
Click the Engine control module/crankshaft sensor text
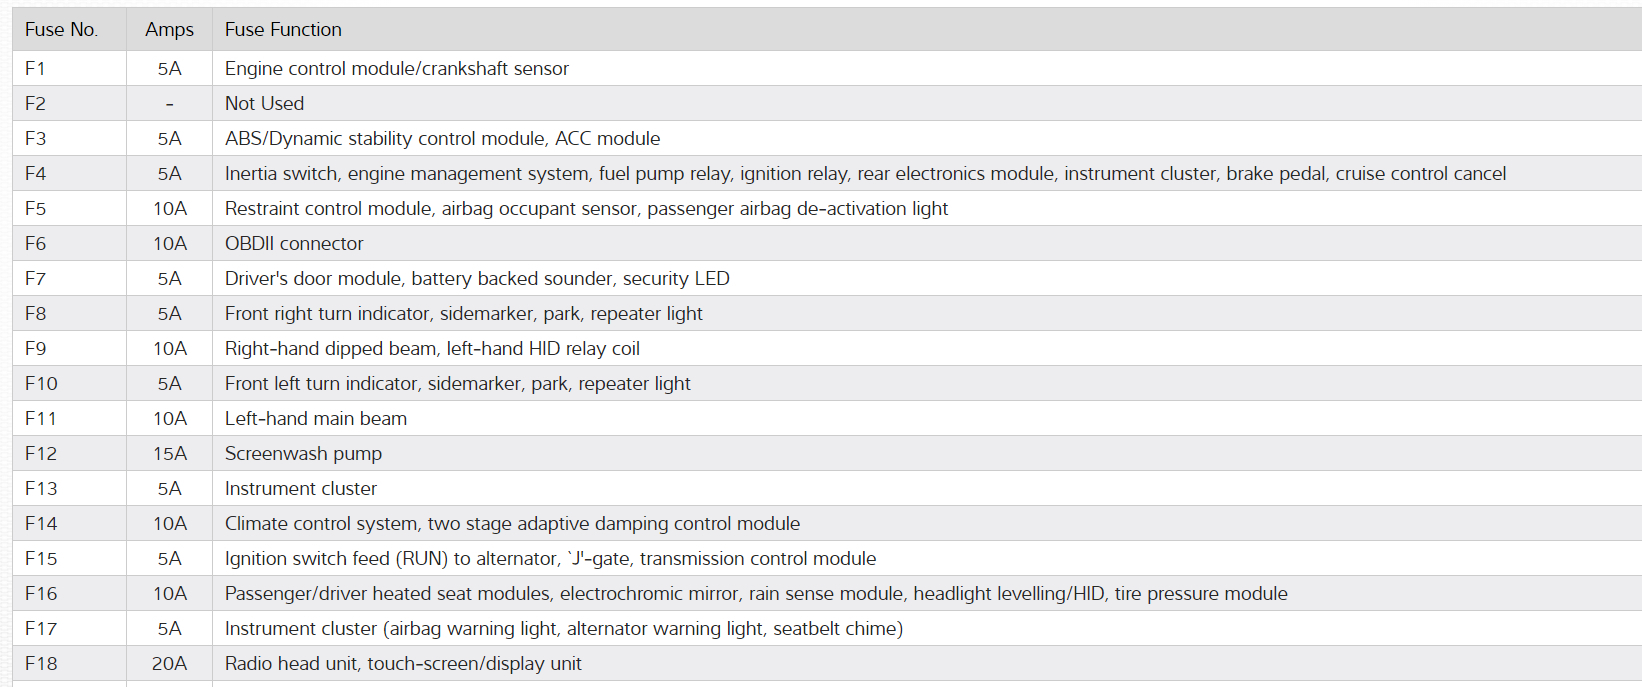tap(396, 69)
